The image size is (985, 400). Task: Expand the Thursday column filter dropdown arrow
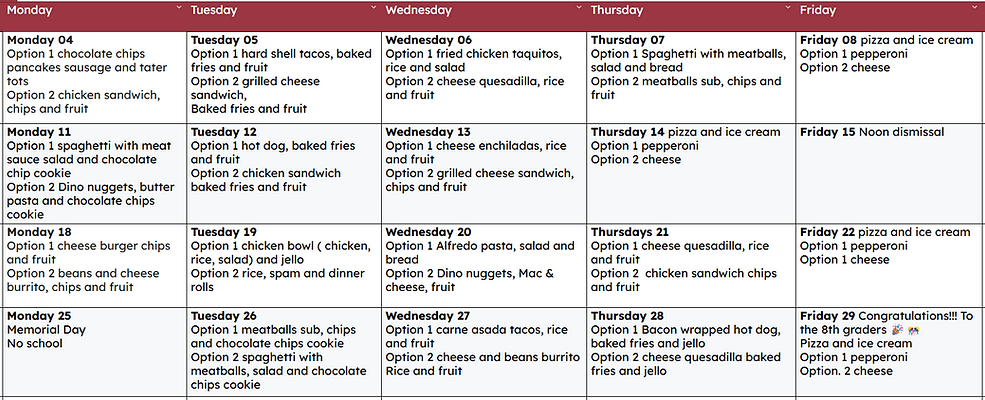click(788, 8)
